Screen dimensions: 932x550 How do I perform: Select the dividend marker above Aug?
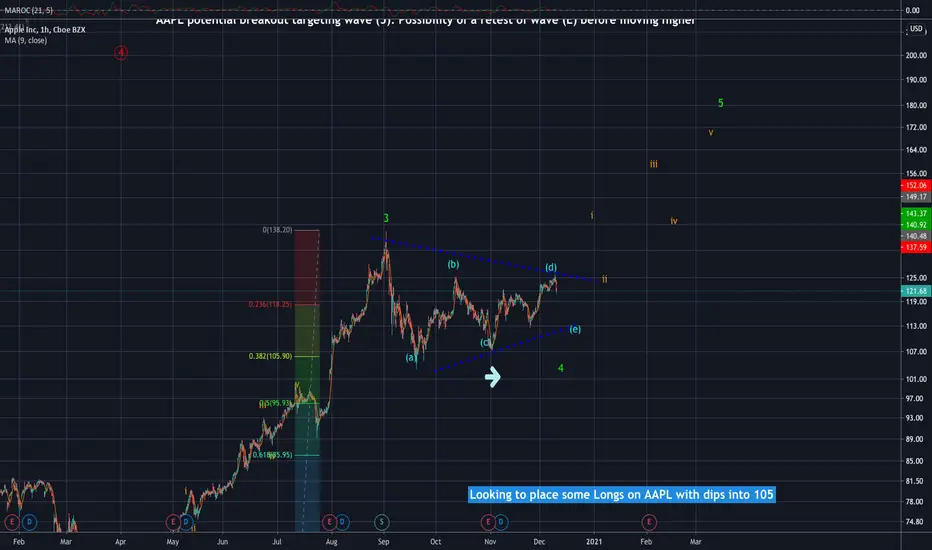342,522
